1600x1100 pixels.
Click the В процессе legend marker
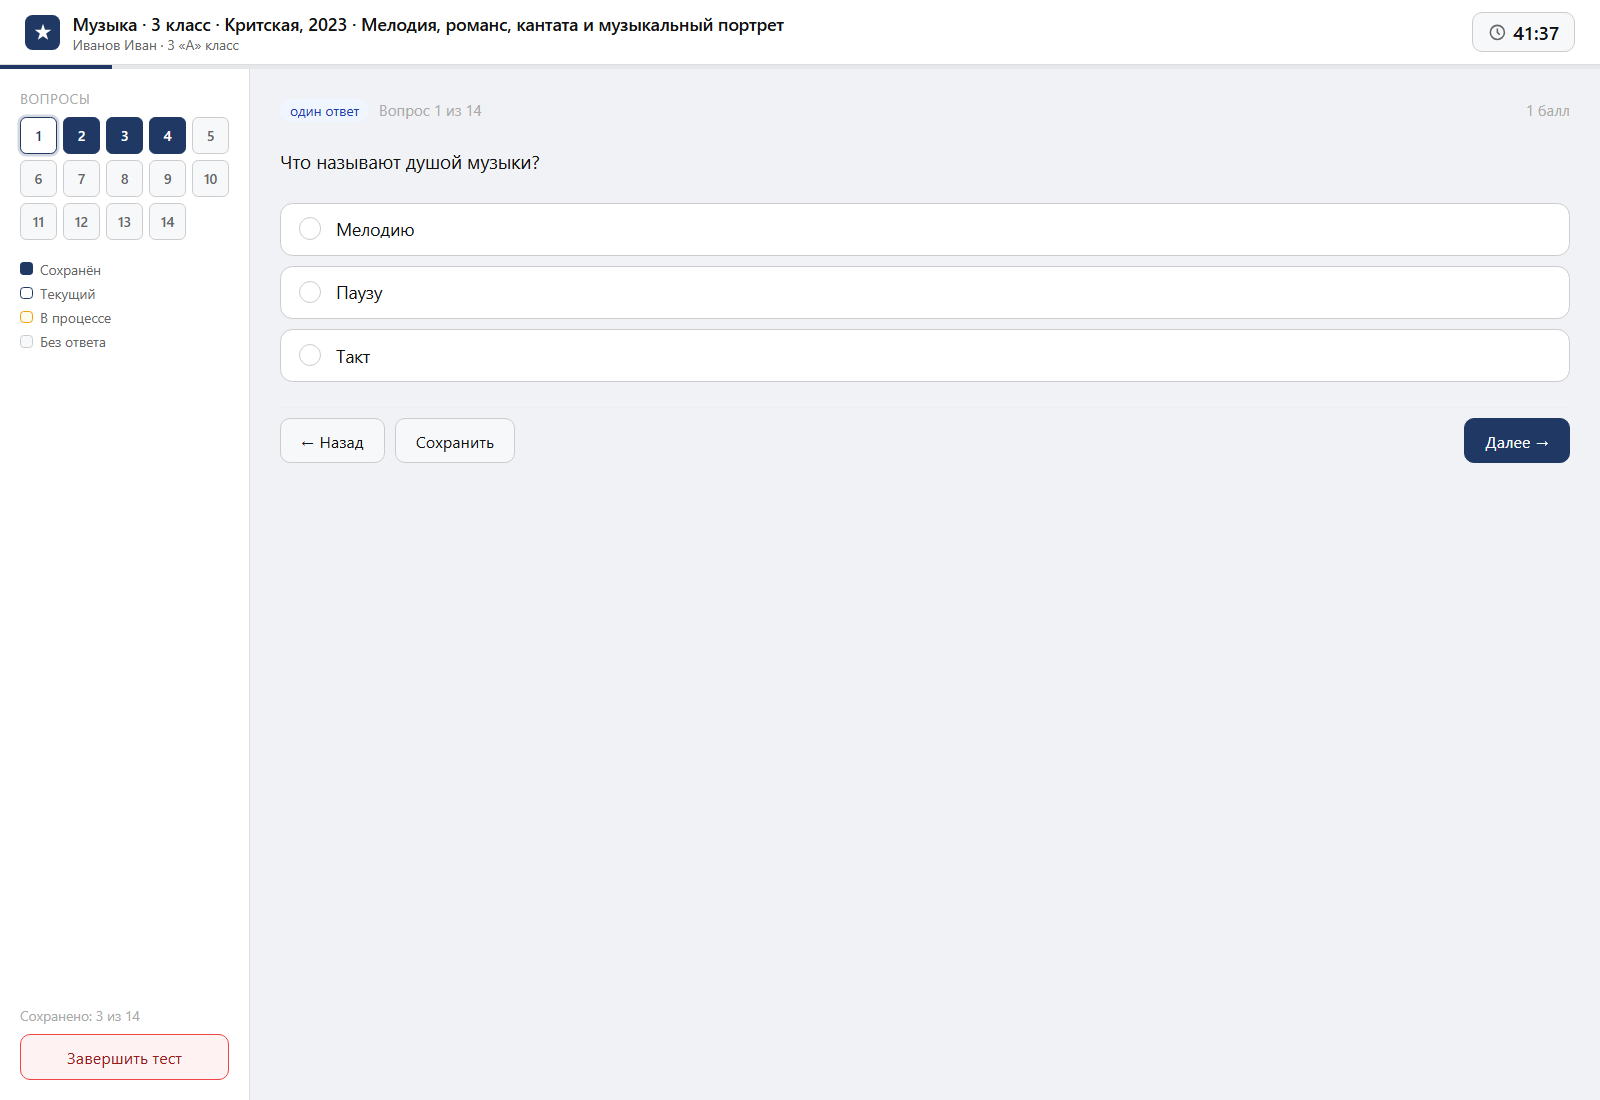click(27, 317)
